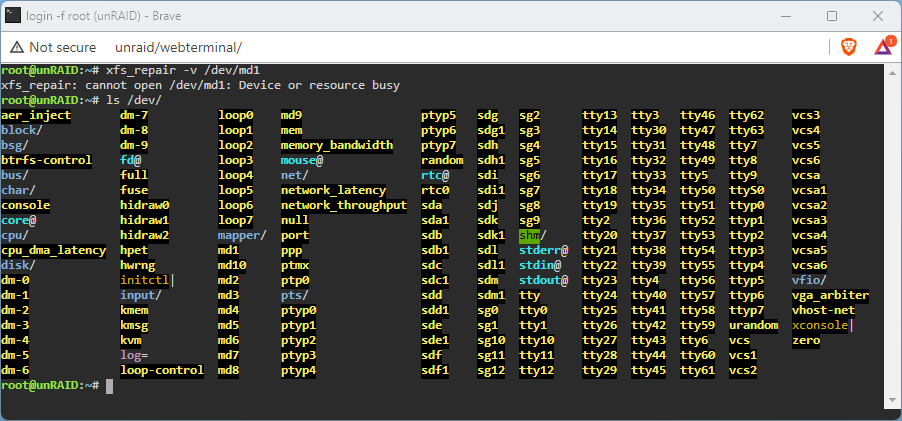Click the 'ls /dev/' command text
The width and height of the screenshot is (902, 421).
134,100
